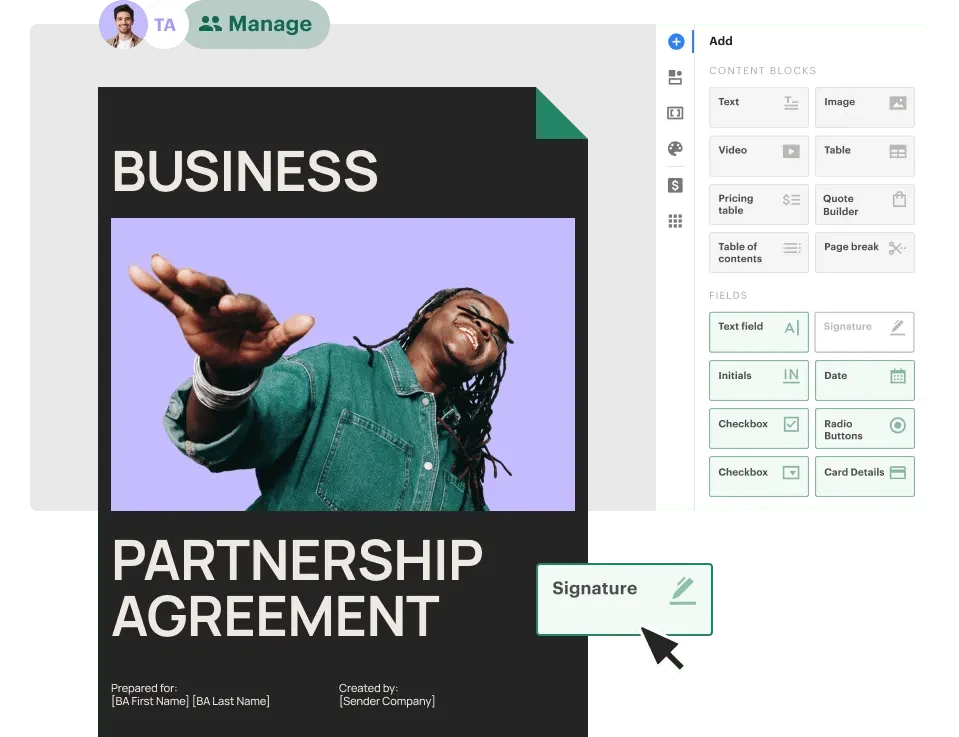Open the variables panel icon
Image resolution: width=959 pixels, height=737 pixels.
[675, 112]
